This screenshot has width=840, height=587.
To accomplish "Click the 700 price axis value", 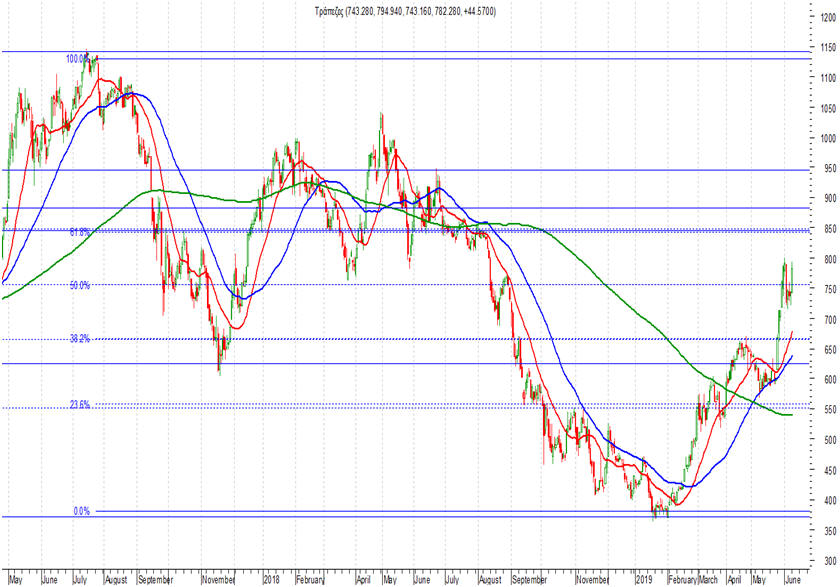I will [830, 320].
